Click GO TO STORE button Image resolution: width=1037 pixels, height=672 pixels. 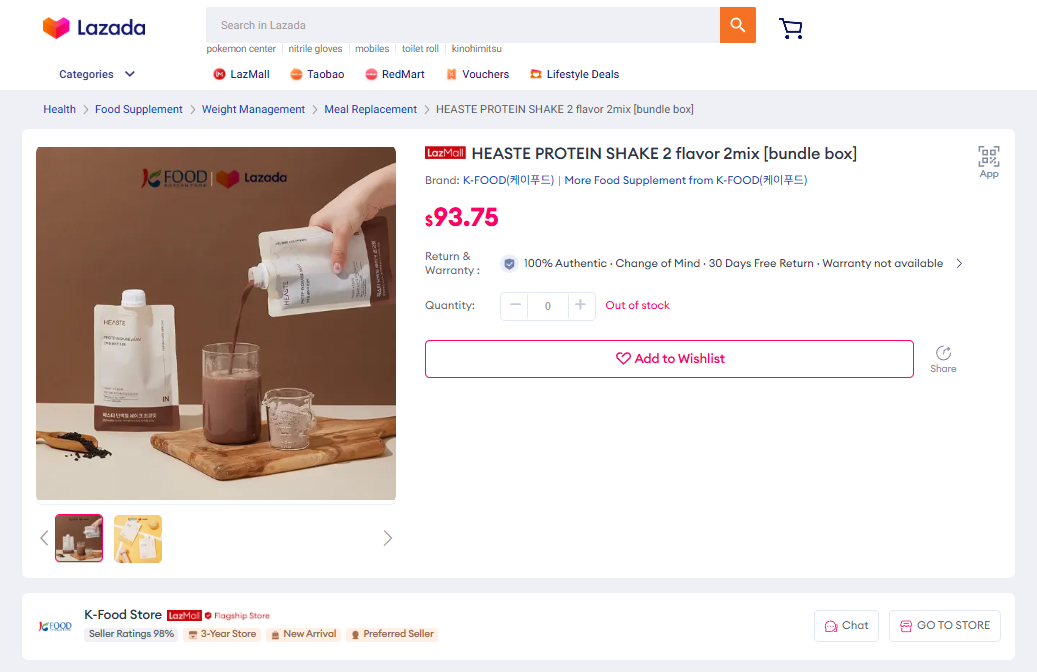(945, 626)
